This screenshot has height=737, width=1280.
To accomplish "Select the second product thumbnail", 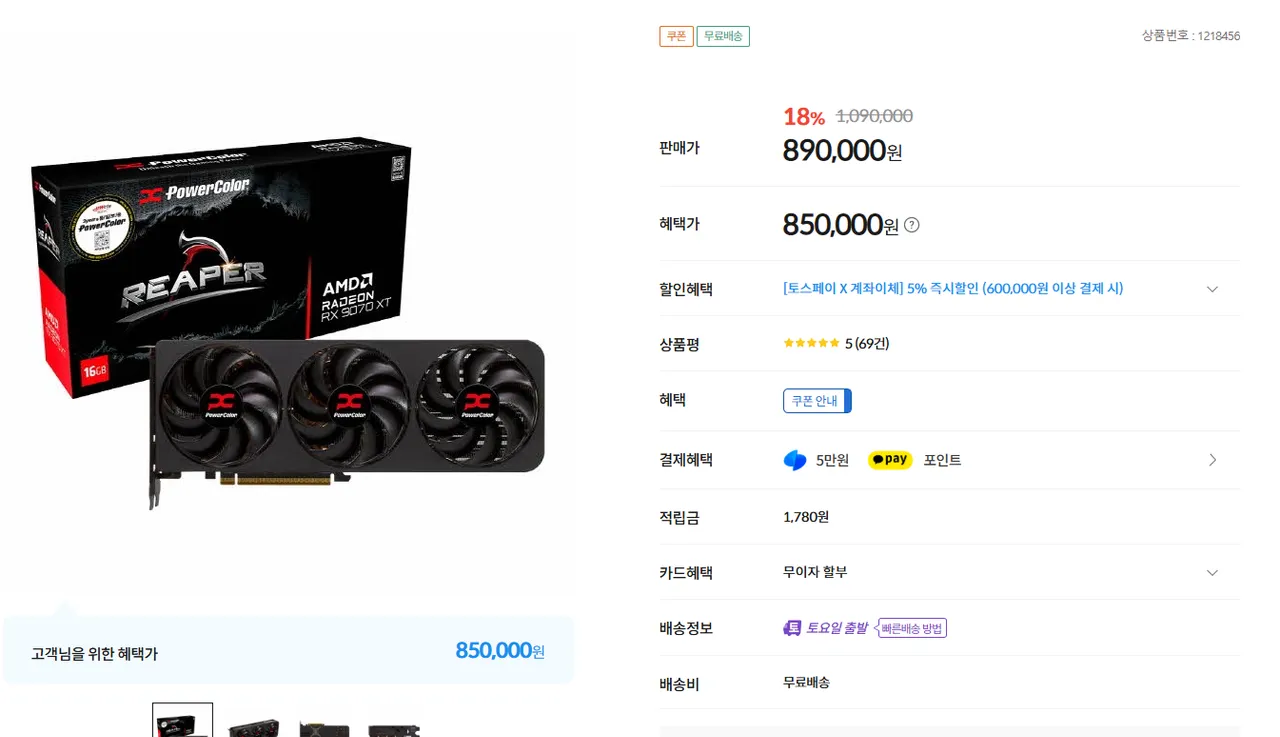I will point(253,724).
